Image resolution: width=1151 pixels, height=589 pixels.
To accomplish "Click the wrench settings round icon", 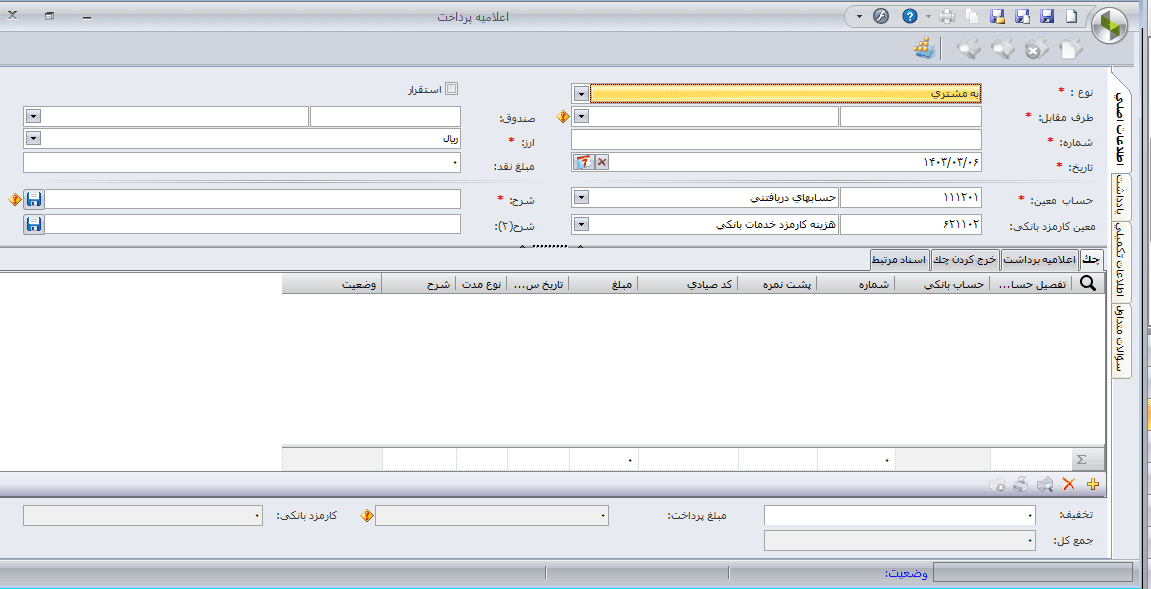I will (881, 16).
